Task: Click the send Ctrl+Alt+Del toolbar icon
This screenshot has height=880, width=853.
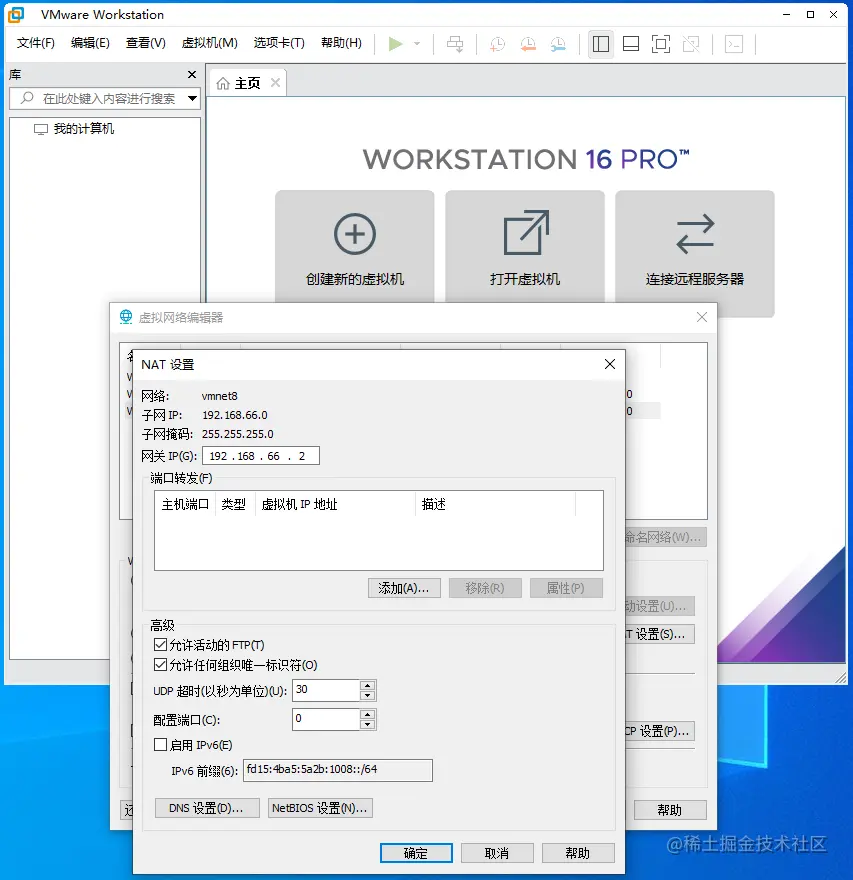Action: [454, 43]
